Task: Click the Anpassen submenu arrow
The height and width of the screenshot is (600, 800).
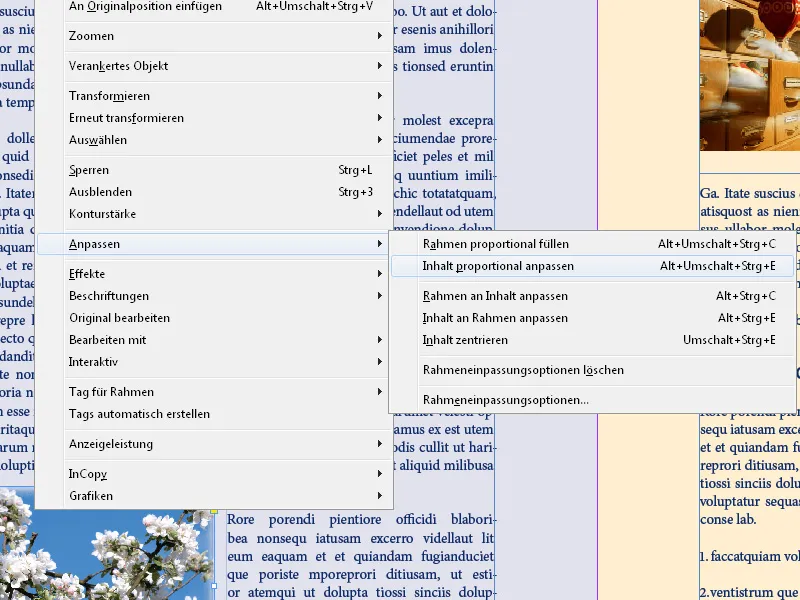Action: pos(380,243)
